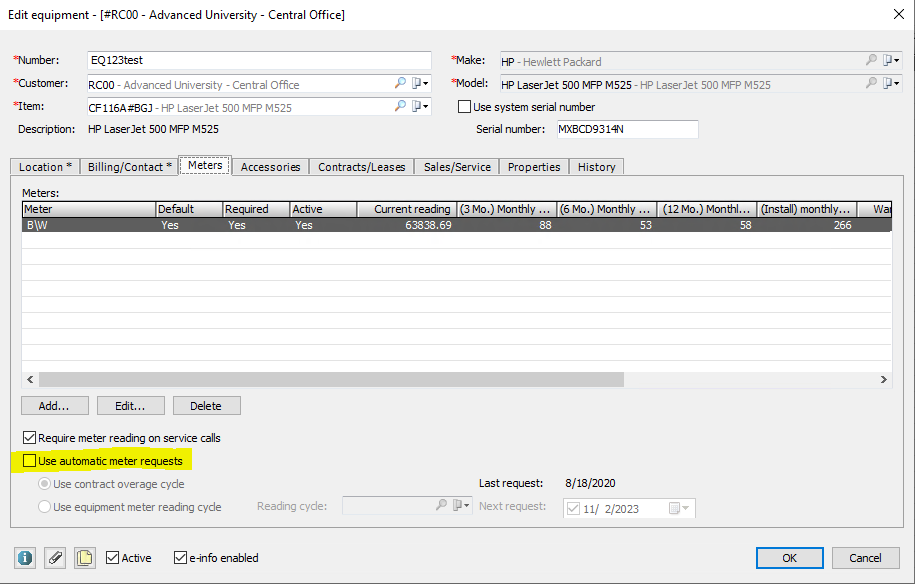The height and width of the screenshot is (584, 915).
Task: Open the Sales/Service tab
Action: (457, 167)
